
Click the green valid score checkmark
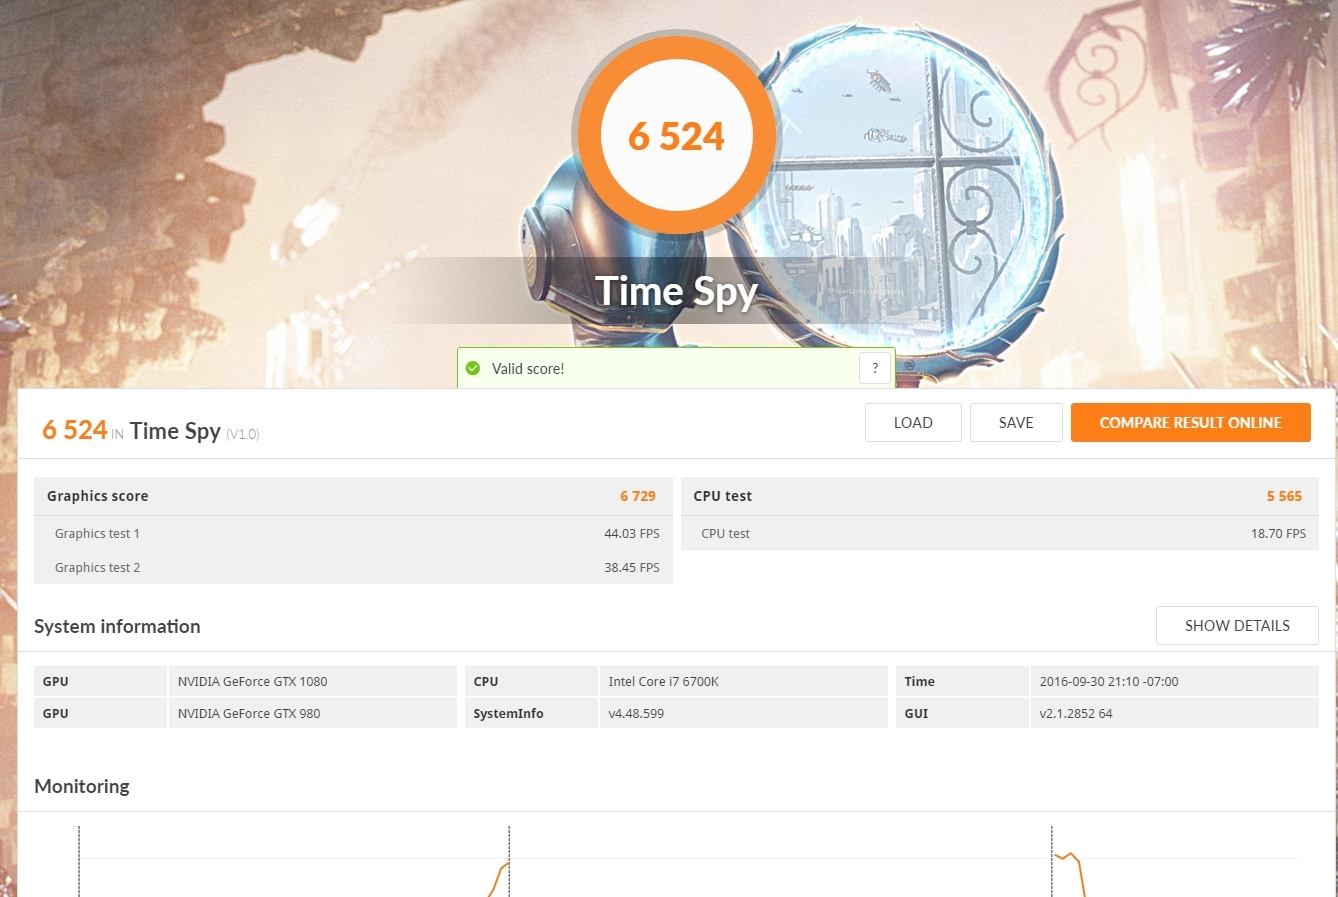tap(473, 368)
